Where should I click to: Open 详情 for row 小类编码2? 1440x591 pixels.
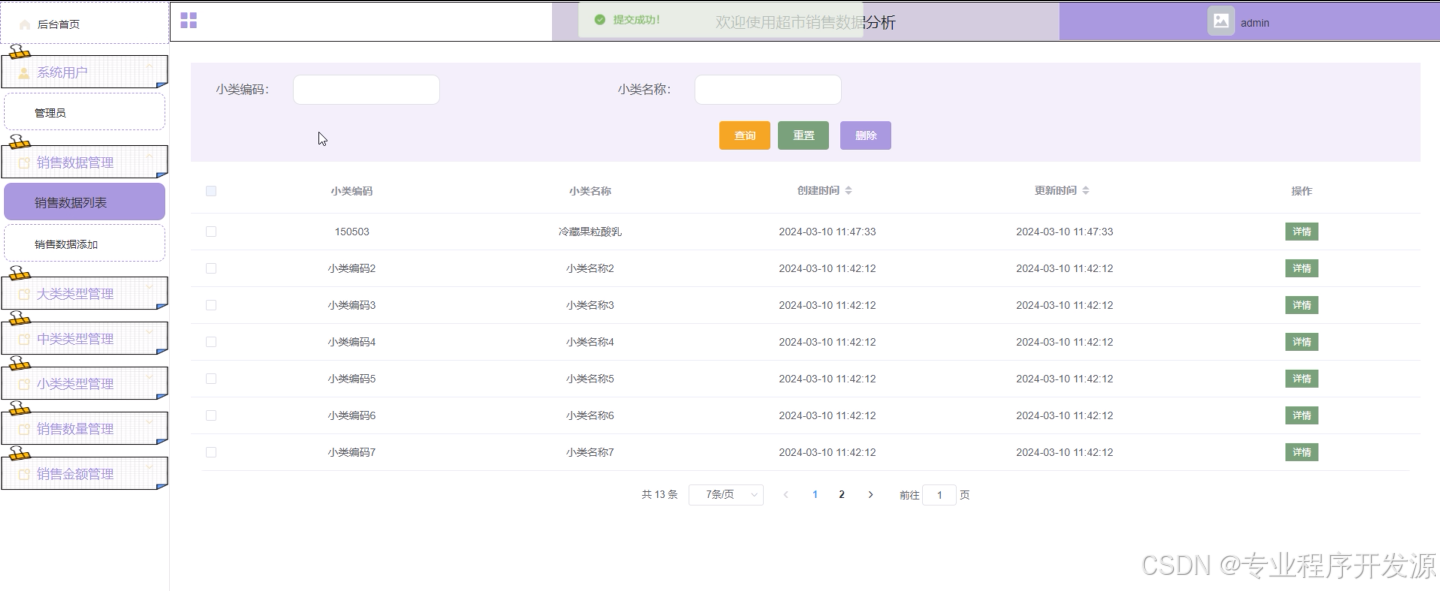[x=1301, y=268]
